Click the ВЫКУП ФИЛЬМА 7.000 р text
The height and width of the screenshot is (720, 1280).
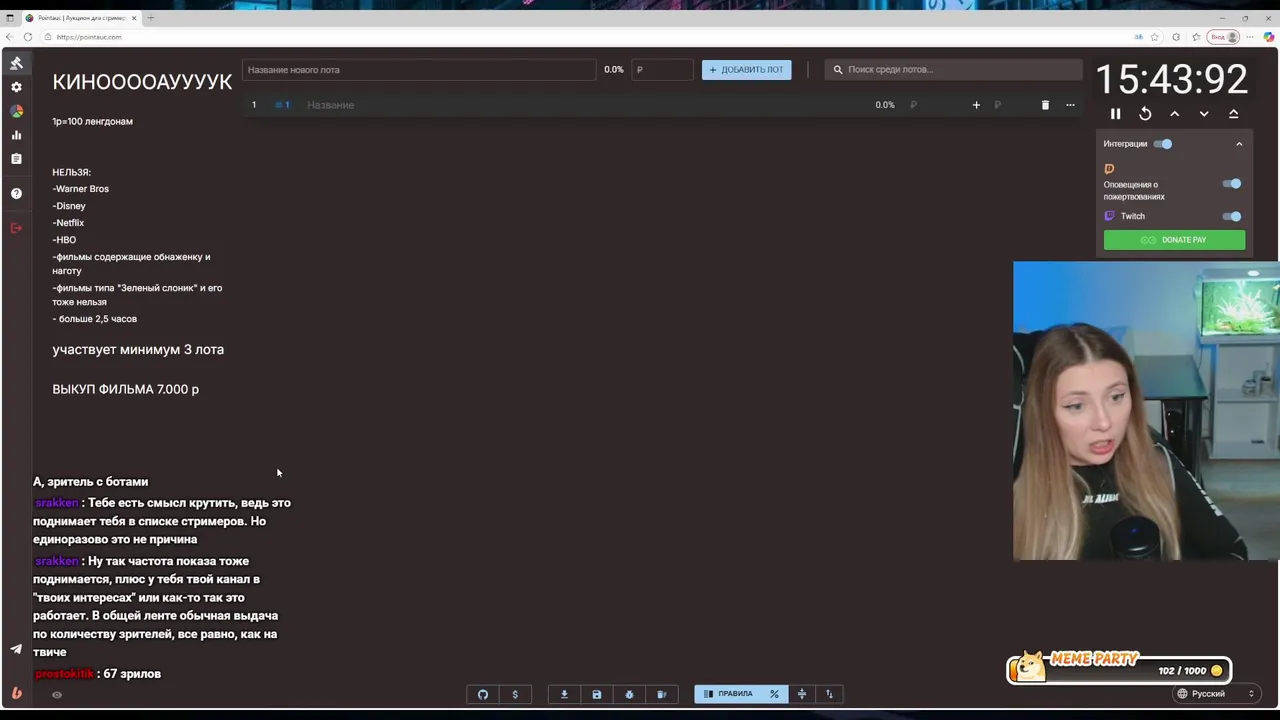[125, 389]
